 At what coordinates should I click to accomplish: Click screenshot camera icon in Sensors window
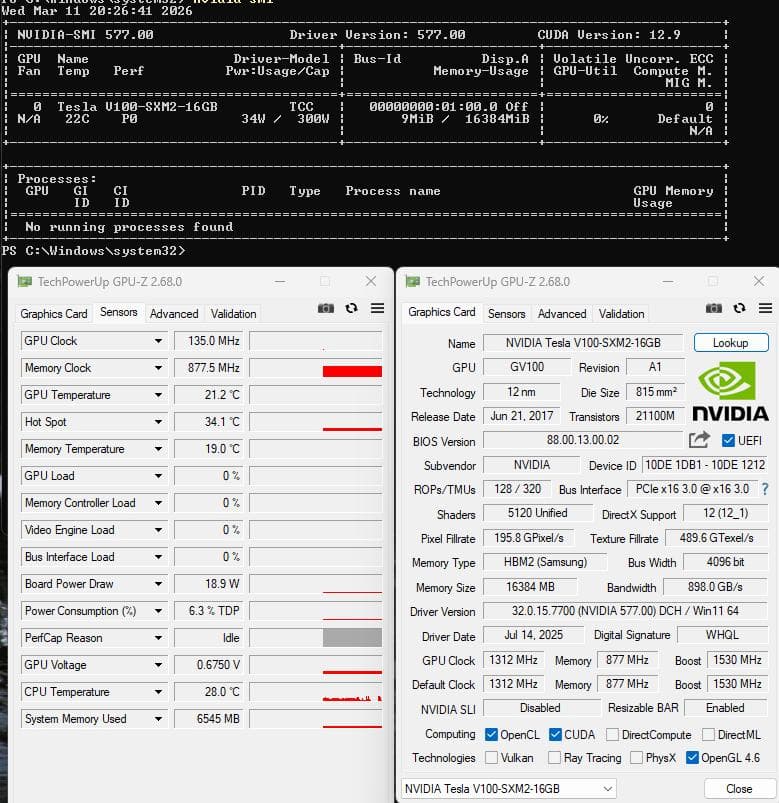[x=326, y=308]
